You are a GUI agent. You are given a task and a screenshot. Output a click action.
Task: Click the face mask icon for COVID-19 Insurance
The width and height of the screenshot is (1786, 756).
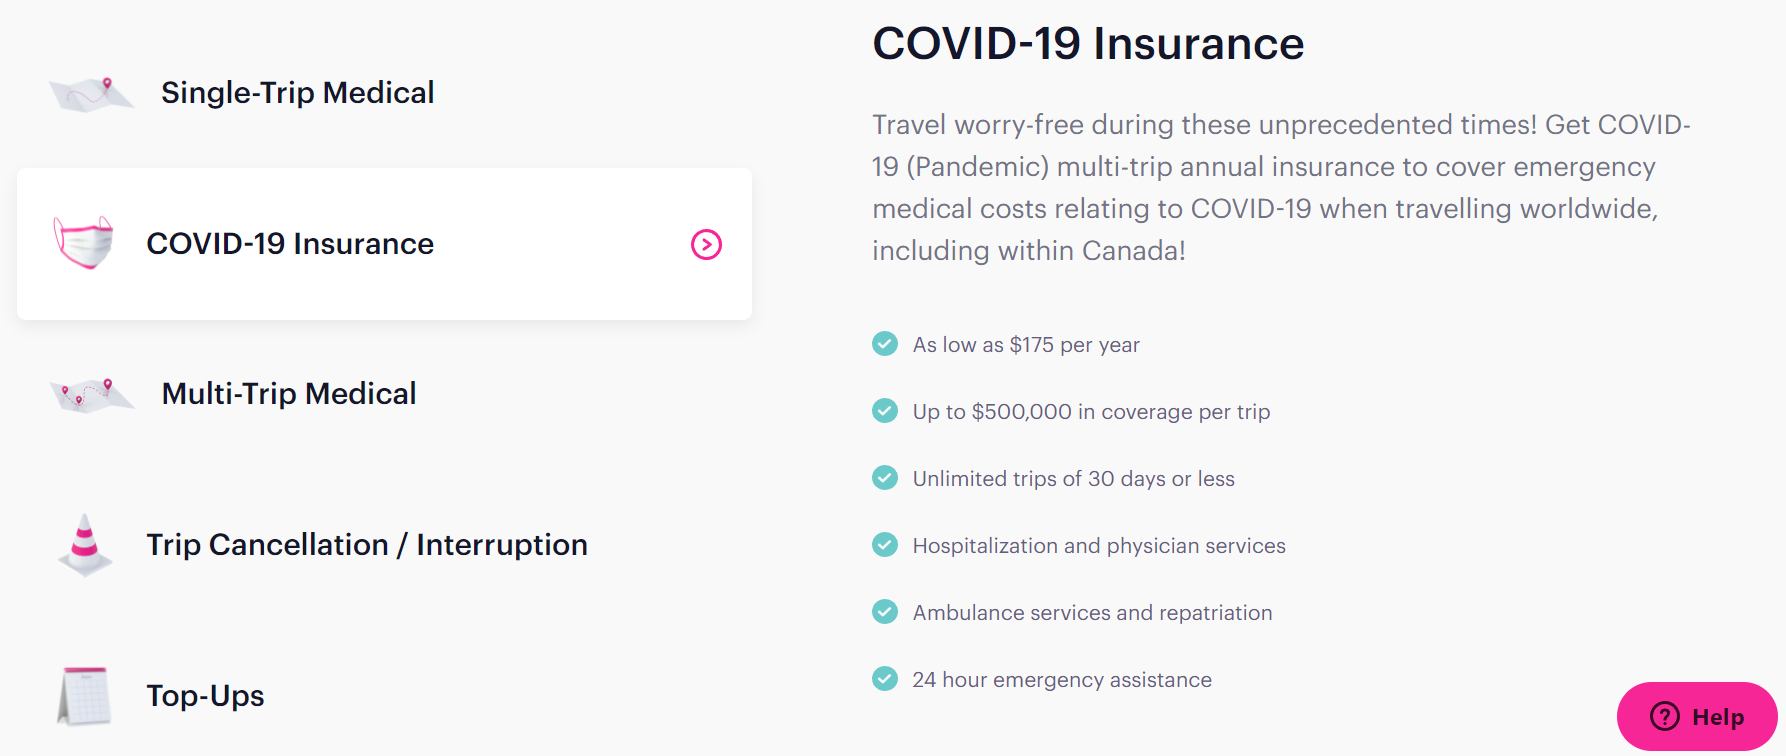click(x=84, y=243)
